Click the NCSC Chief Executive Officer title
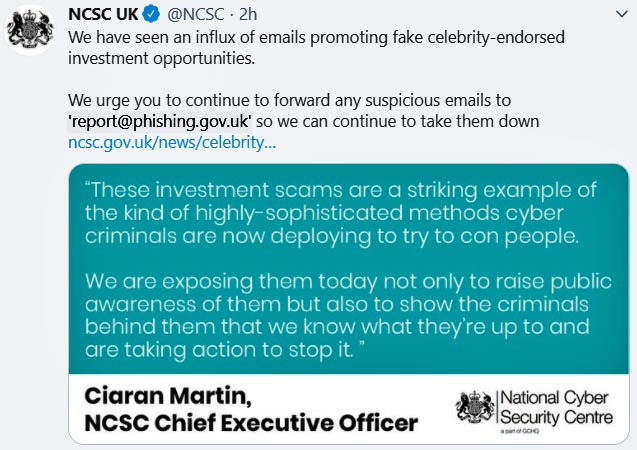637x450 pixels. (251, 423)
